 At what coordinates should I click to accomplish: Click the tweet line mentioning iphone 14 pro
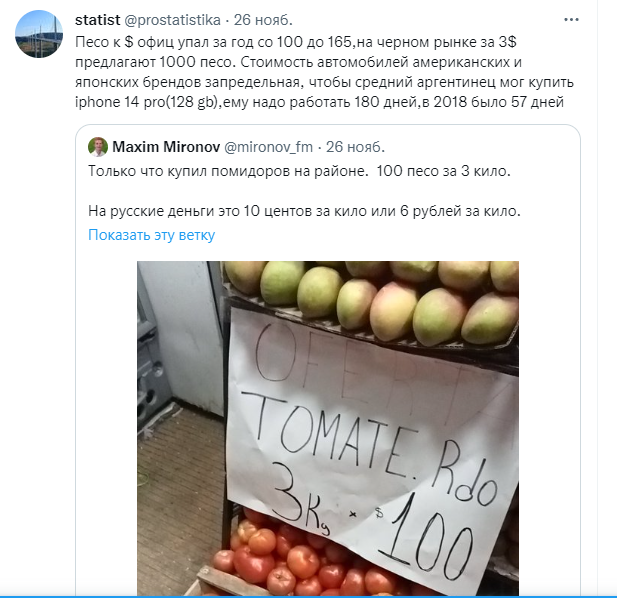pos(319,102)
